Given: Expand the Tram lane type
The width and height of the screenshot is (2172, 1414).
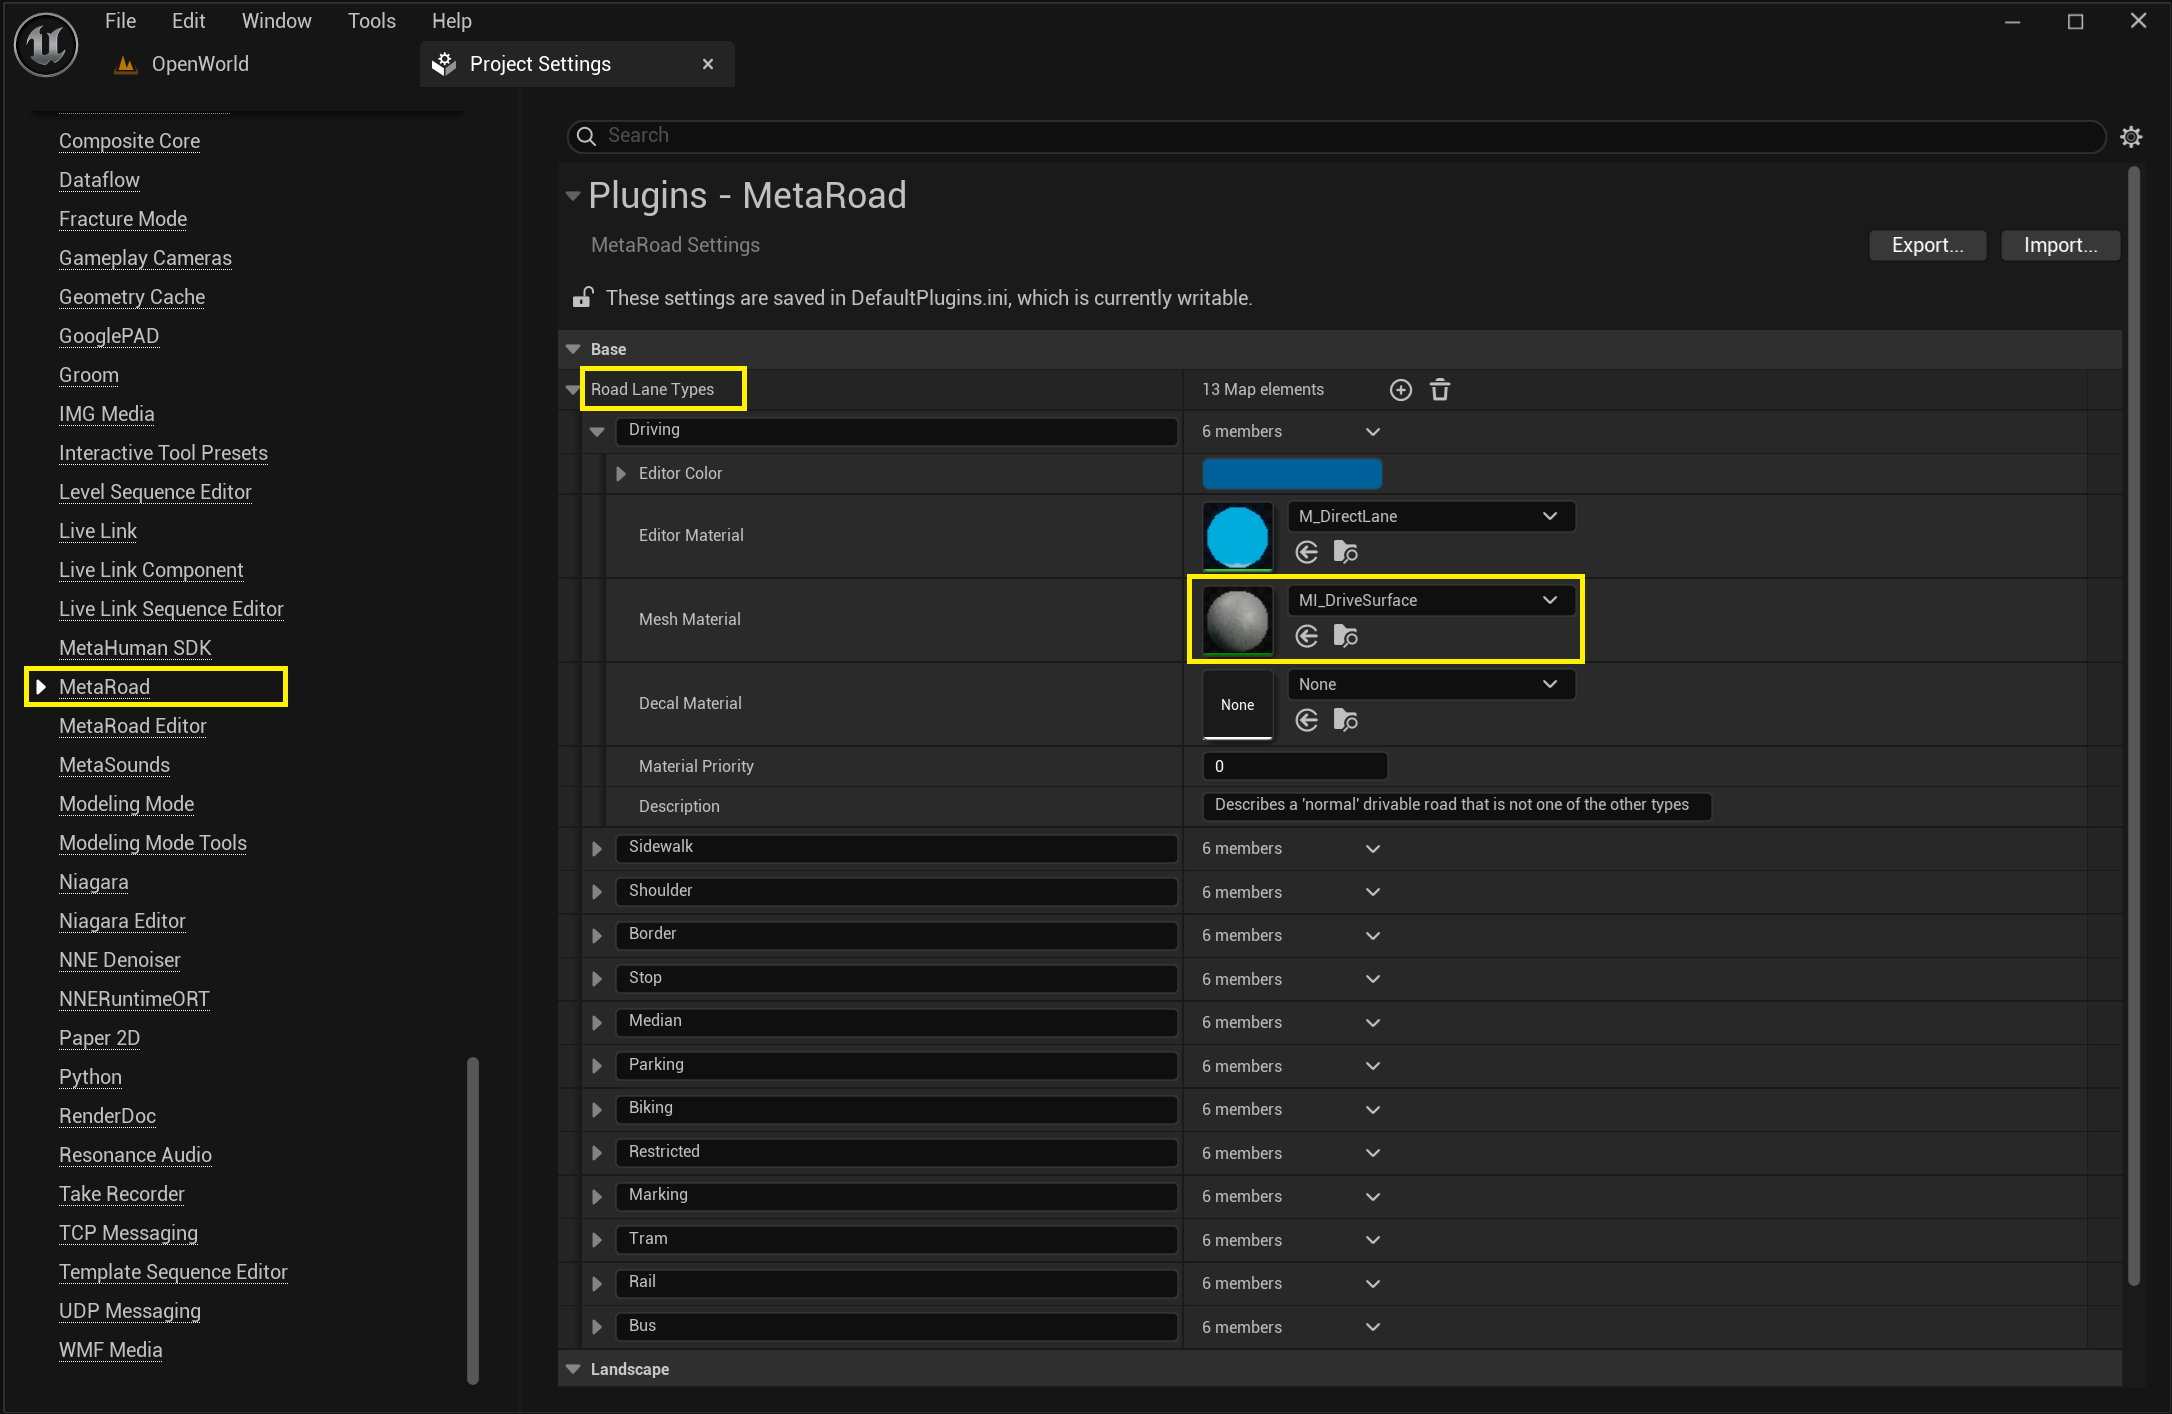Looking at the screenshot, I should click(597, 1240).
